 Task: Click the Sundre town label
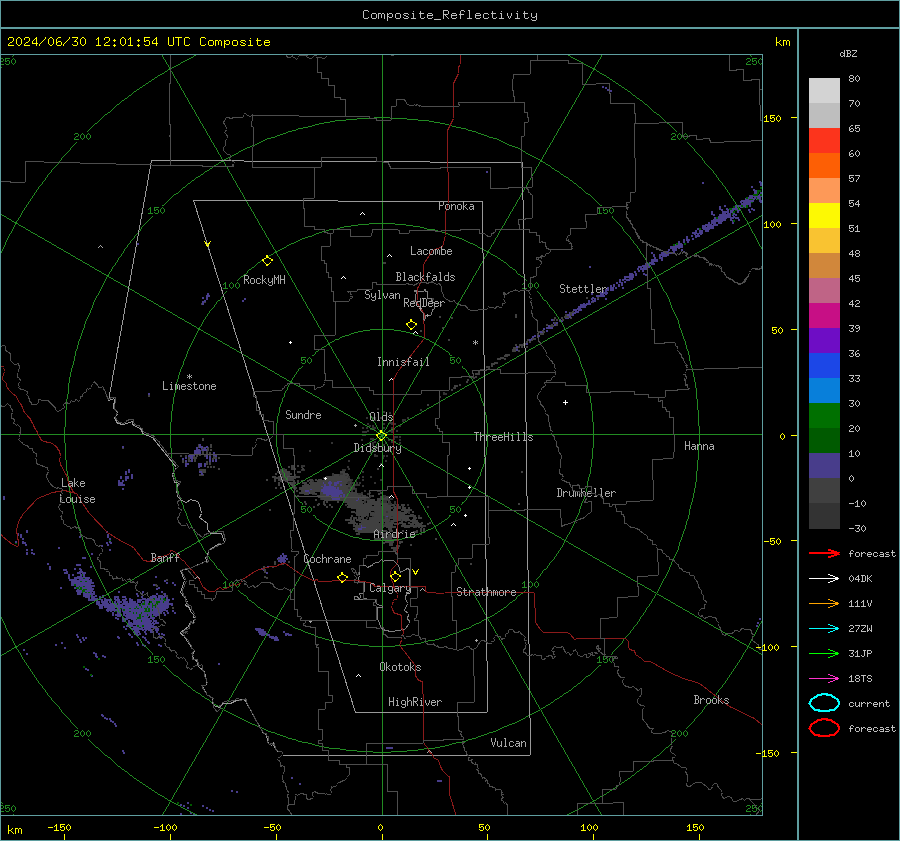click(303, 414)
